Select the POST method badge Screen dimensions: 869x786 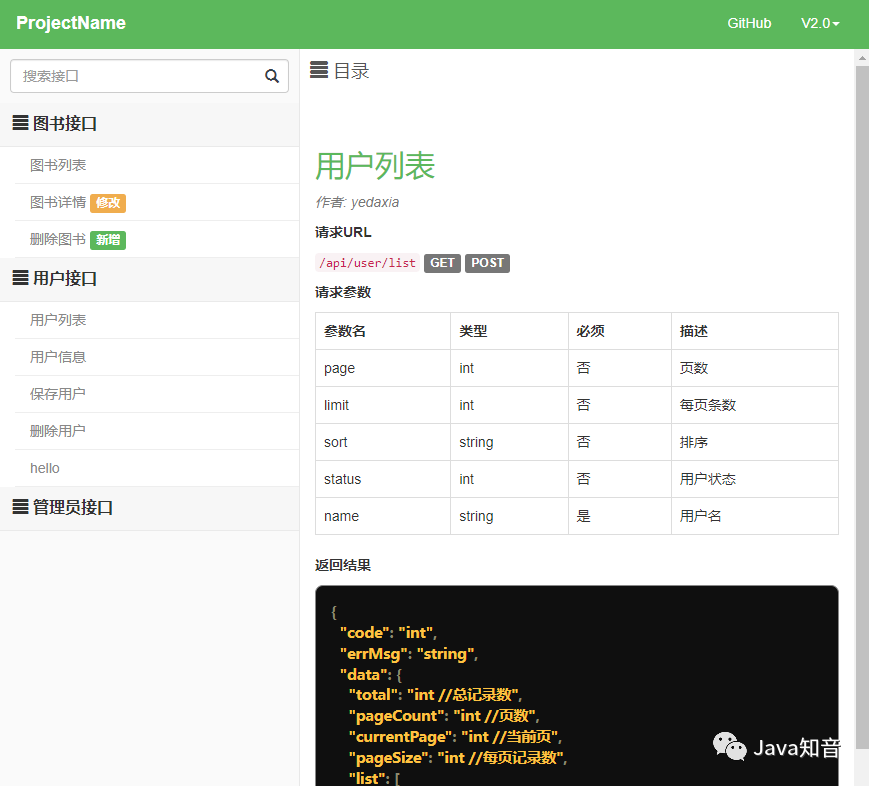coord(487,263)
